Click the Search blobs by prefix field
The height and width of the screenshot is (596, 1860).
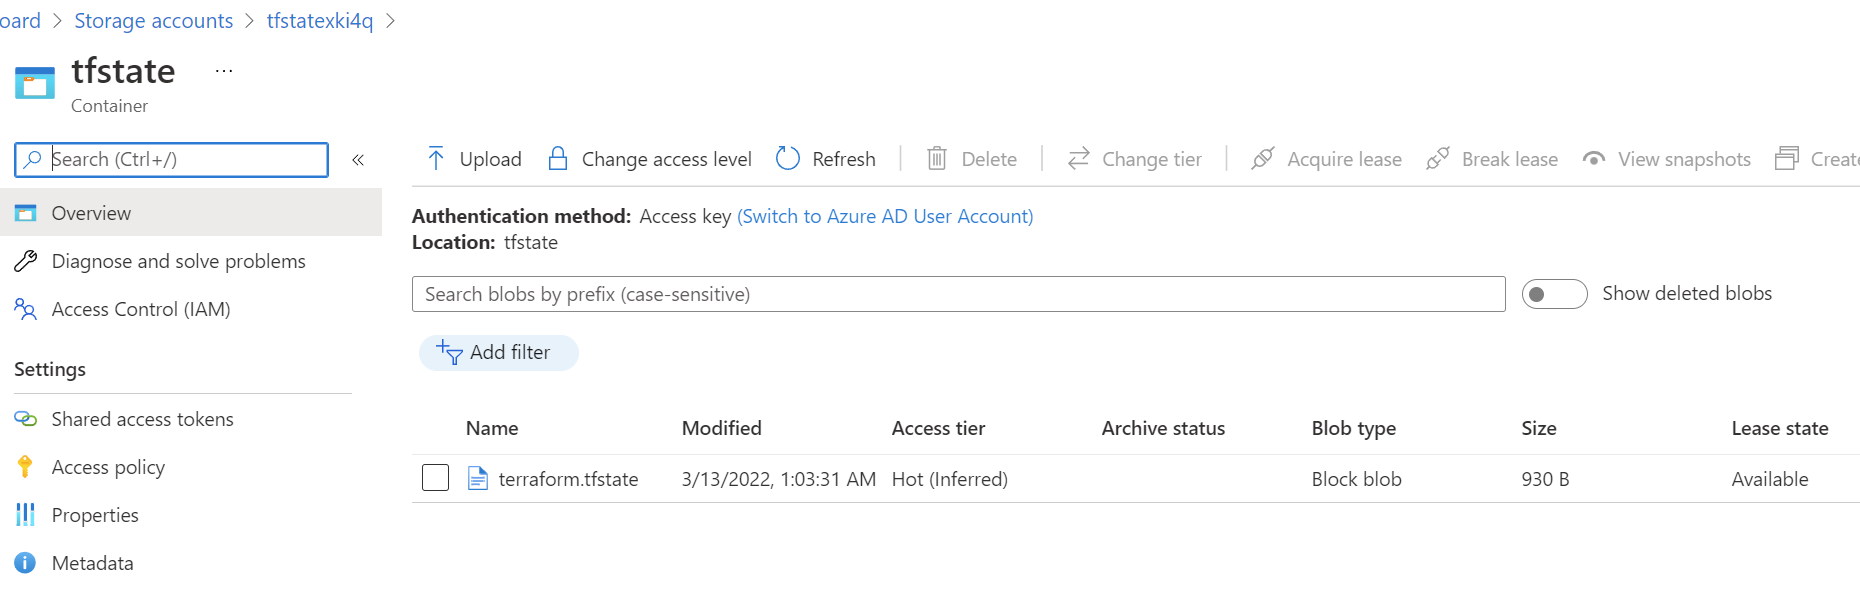[x=958, y=294]
